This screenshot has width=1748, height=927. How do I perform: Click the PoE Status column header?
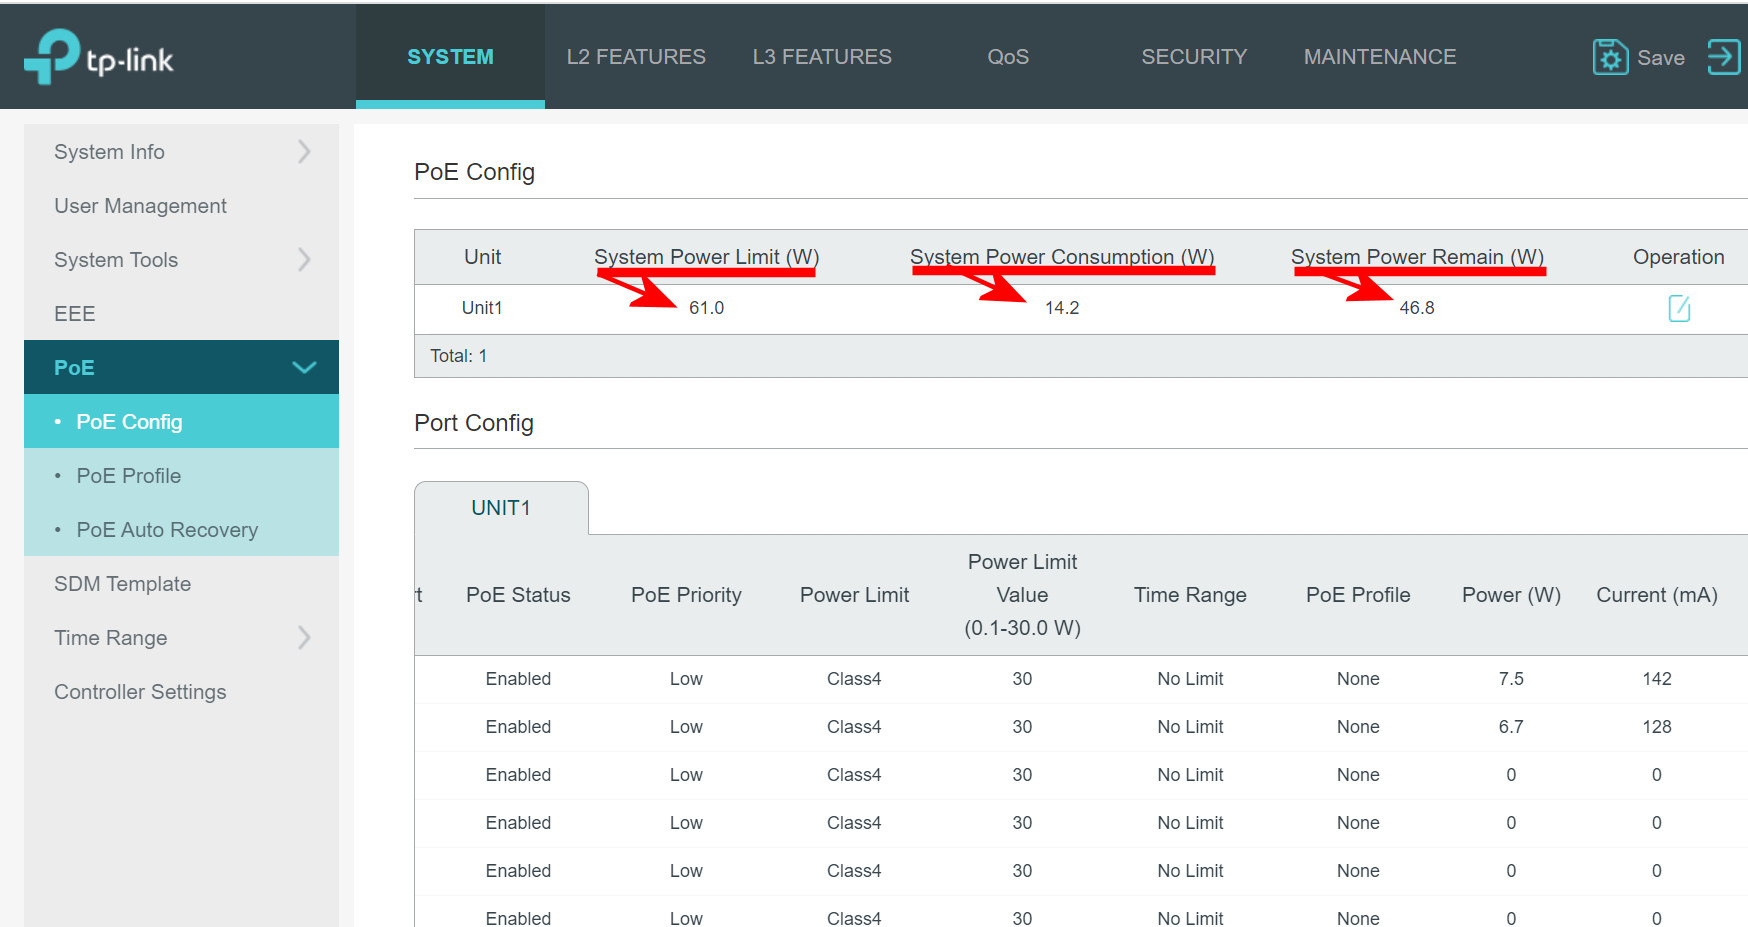coord(518,595)
